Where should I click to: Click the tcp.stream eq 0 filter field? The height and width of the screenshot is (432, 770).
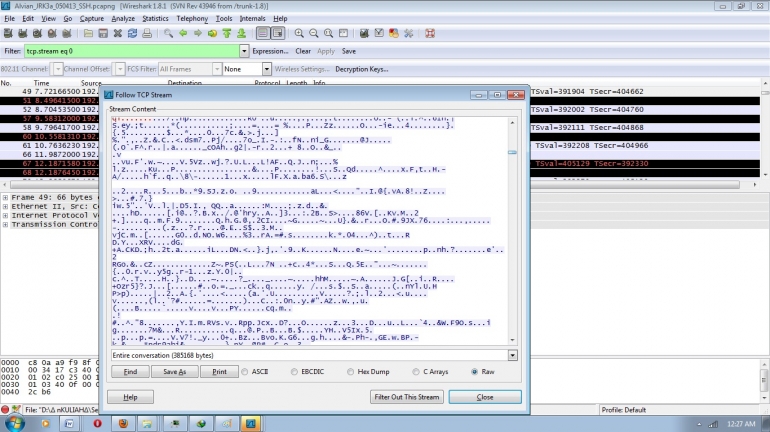pos(132,51)
